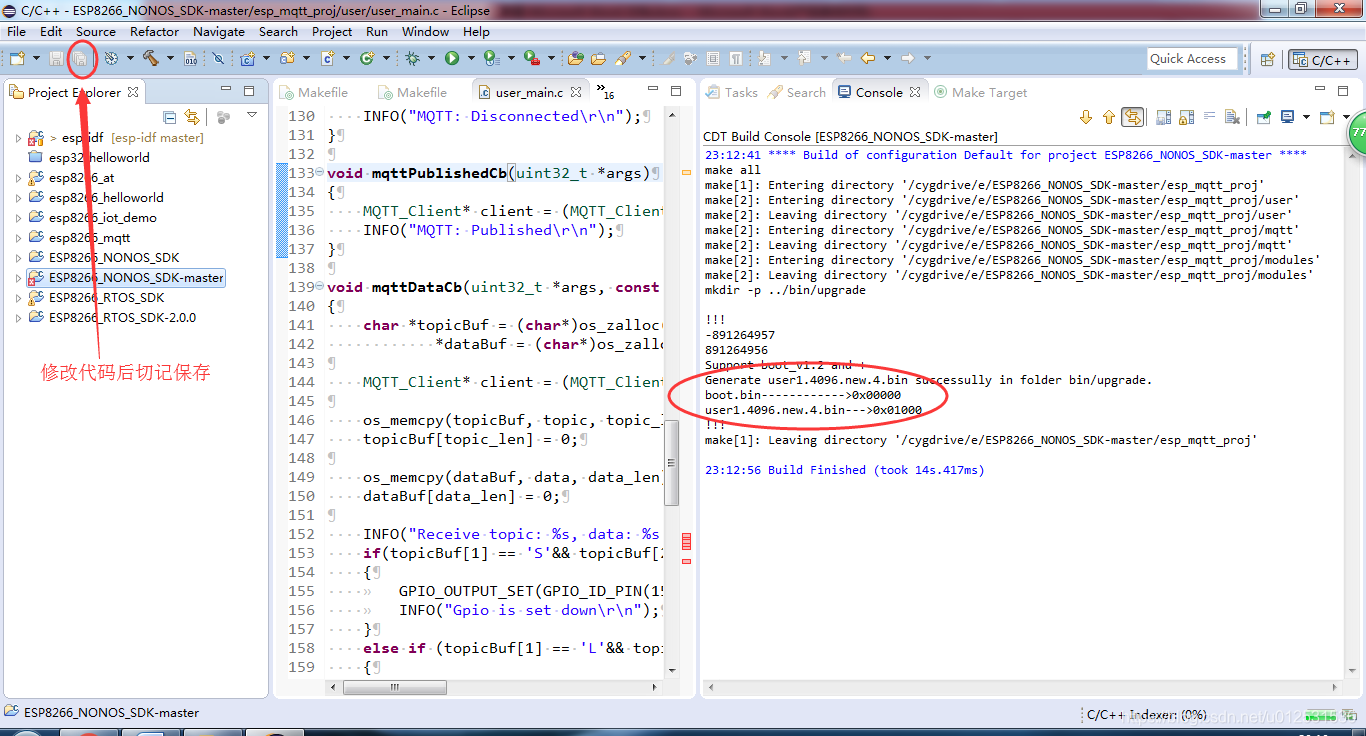
Task: Select the esp32_helloworld folder
Action: [x=99, y=158]
